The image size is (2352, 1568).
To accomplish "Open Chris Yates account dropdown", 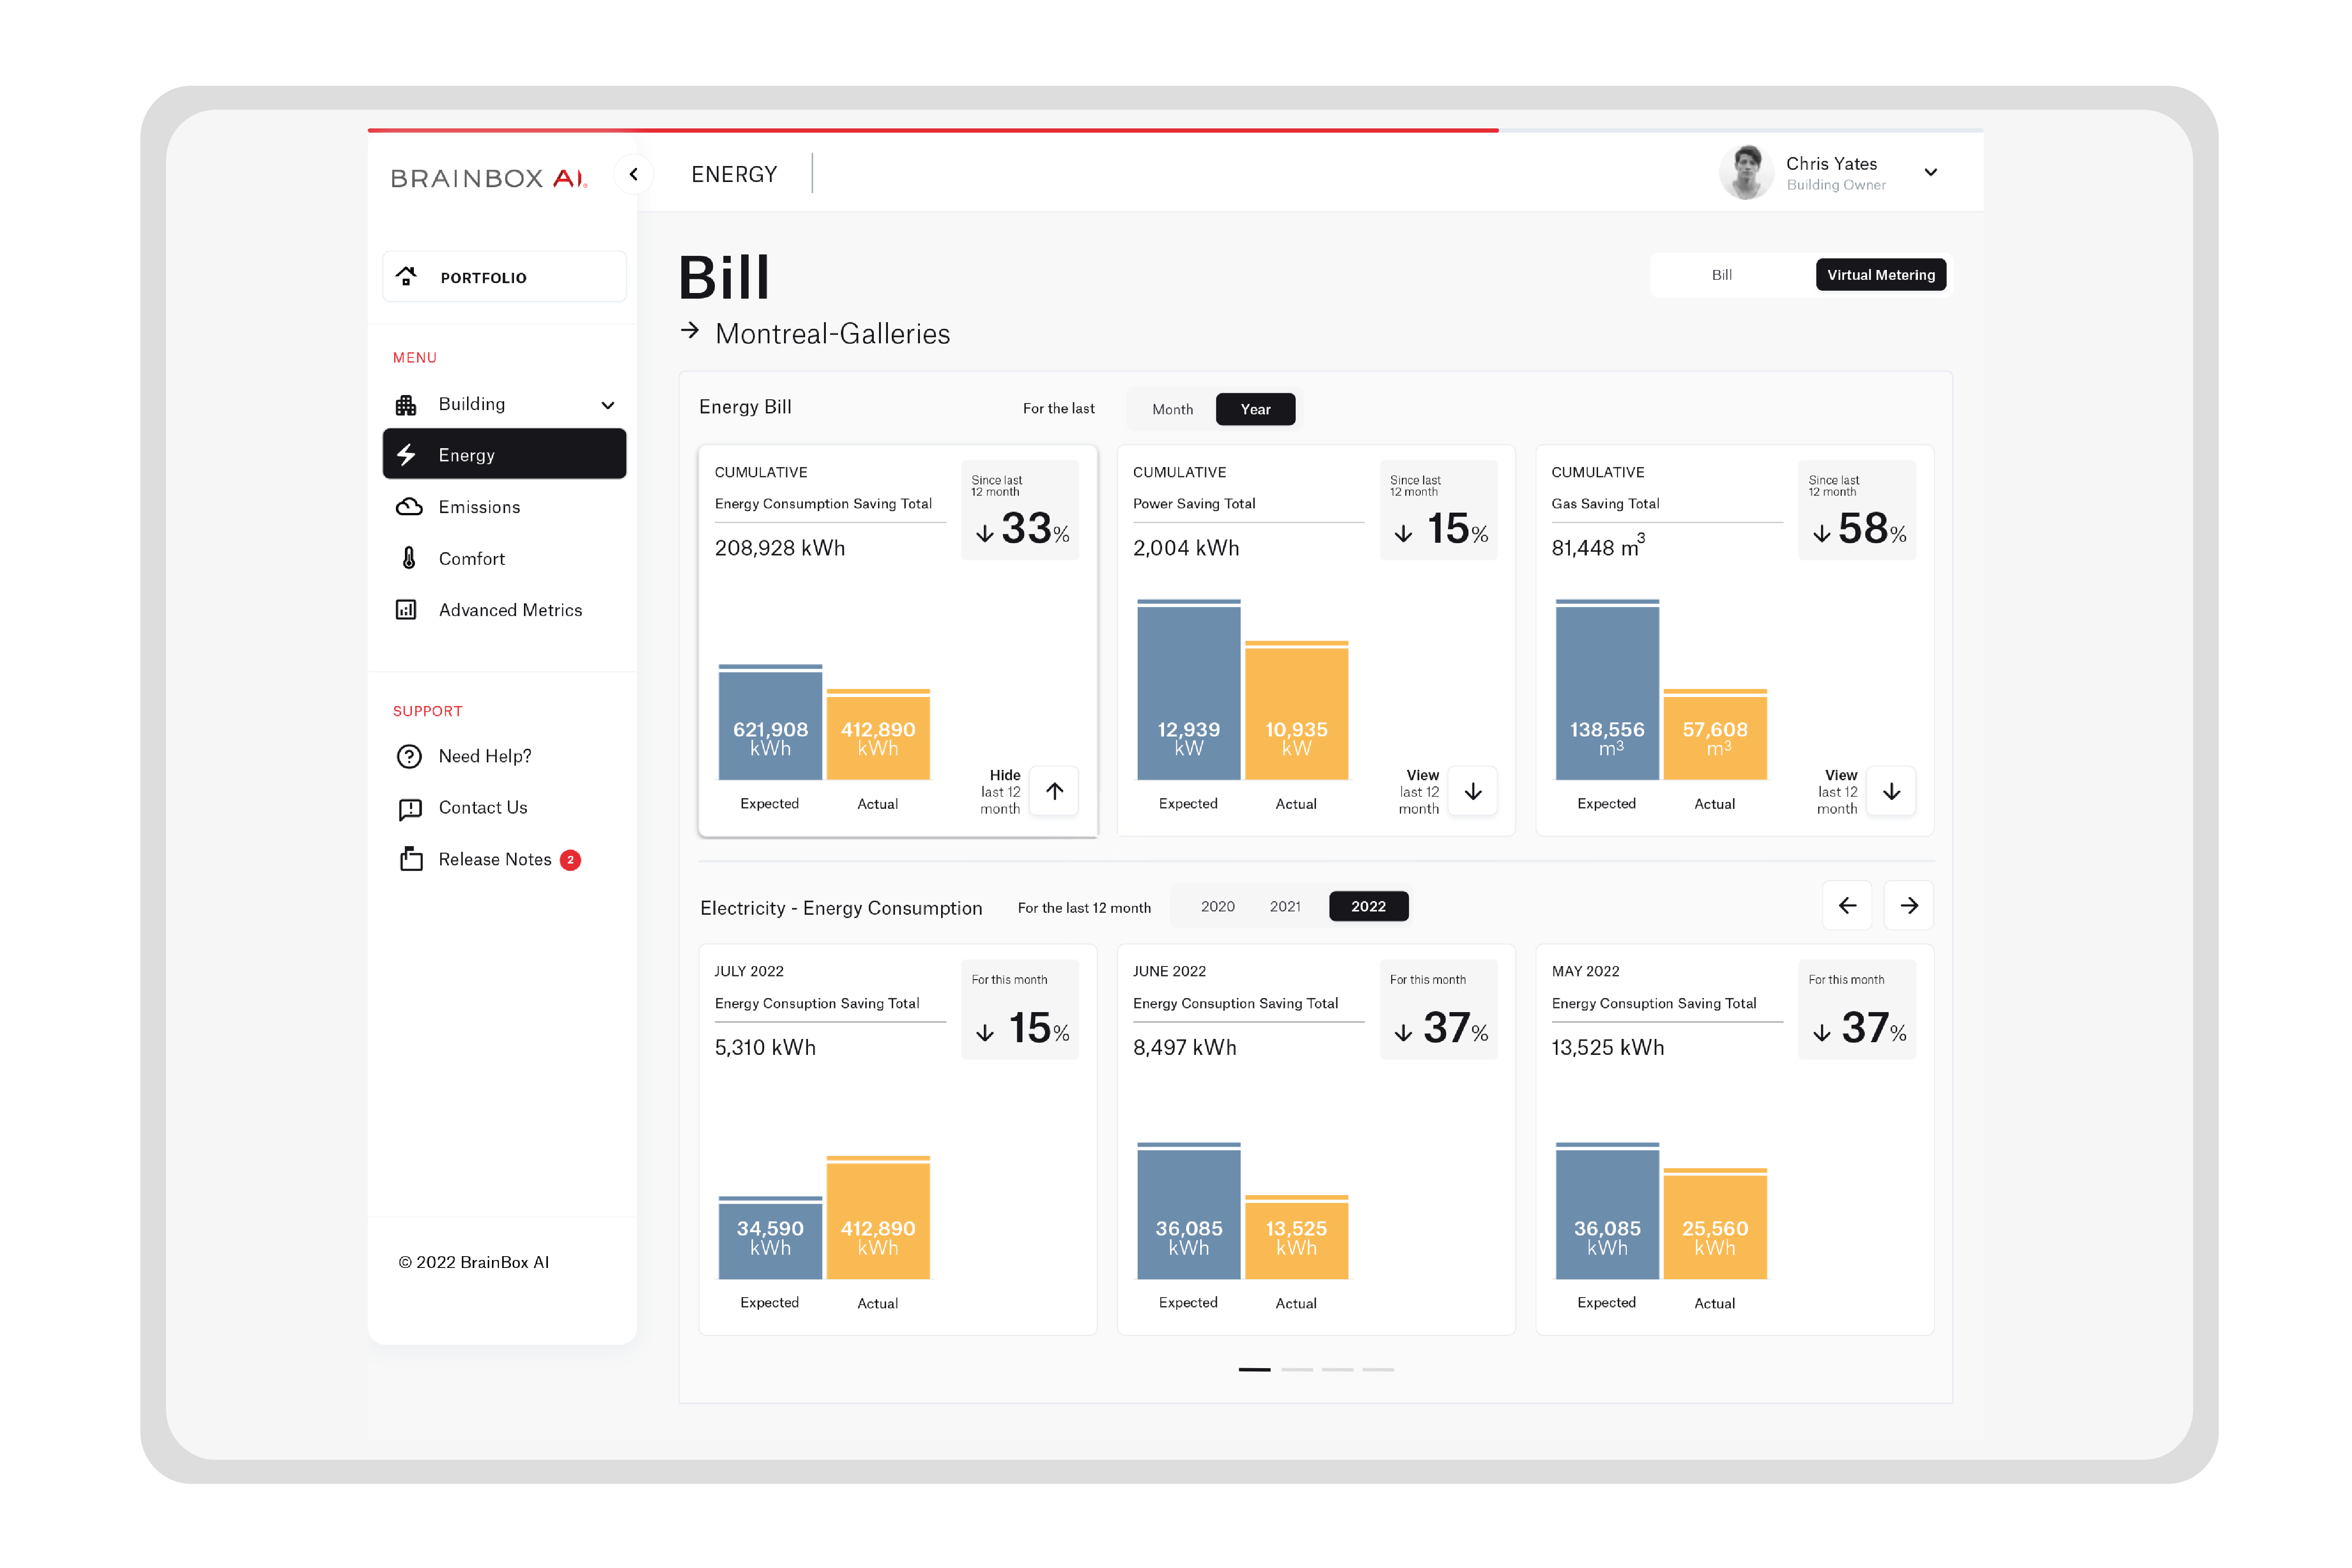I will [1931, 173].
